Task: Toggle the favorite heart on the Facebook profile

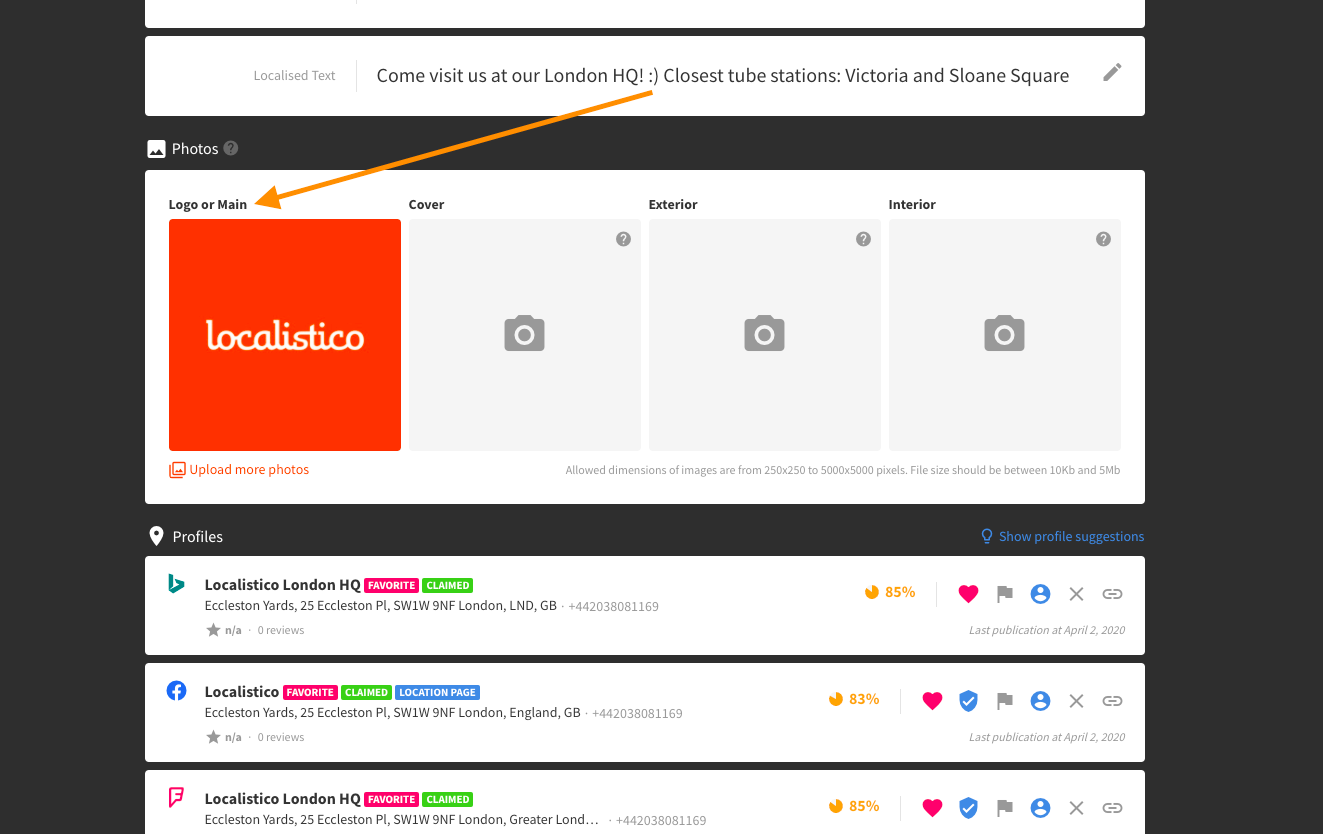Action: pos(932,701)
